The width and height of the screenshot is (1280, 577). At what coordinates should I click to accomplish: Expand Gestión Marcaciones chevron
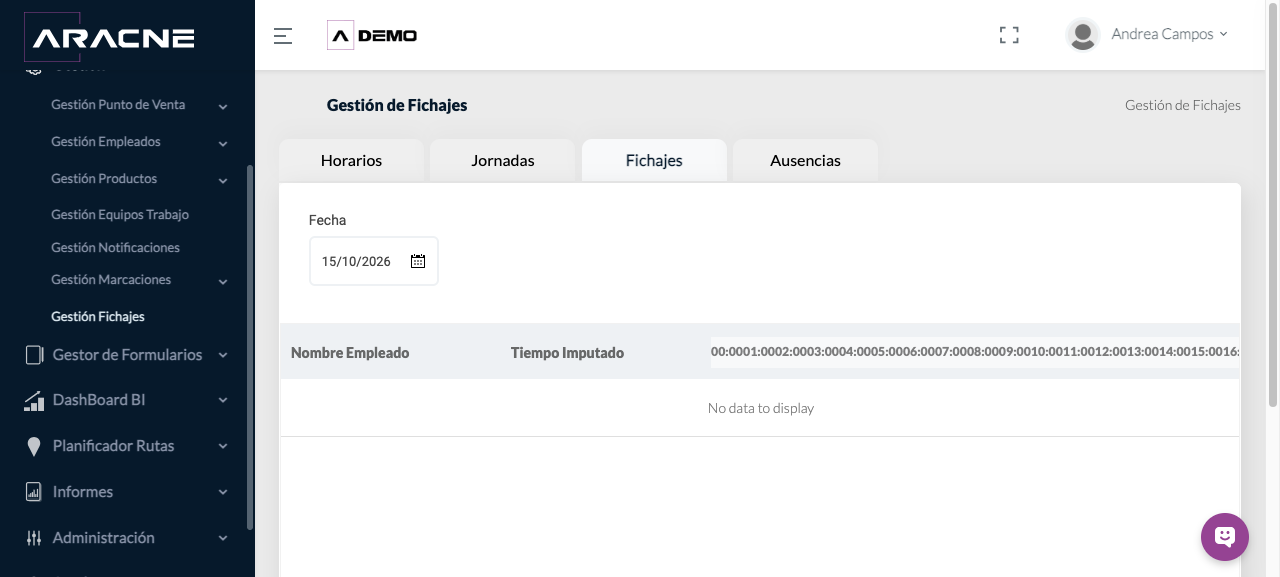(223, 281)
